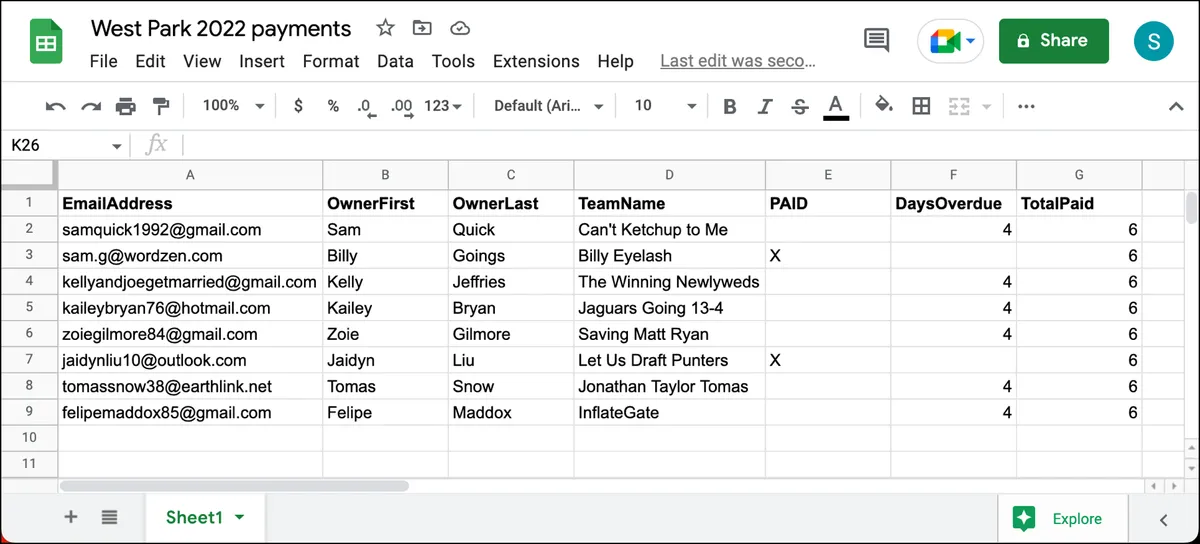The width and height of the screenshot is (1200, 544).
Task: Toggle bold formatting
Action: [x=730, y=106]
